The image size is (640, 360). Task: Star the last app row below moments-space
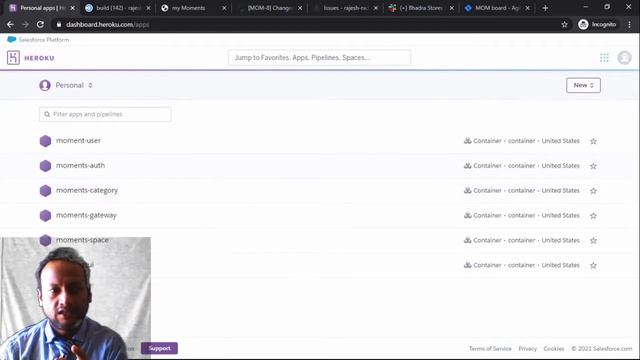tap(593, 266)
